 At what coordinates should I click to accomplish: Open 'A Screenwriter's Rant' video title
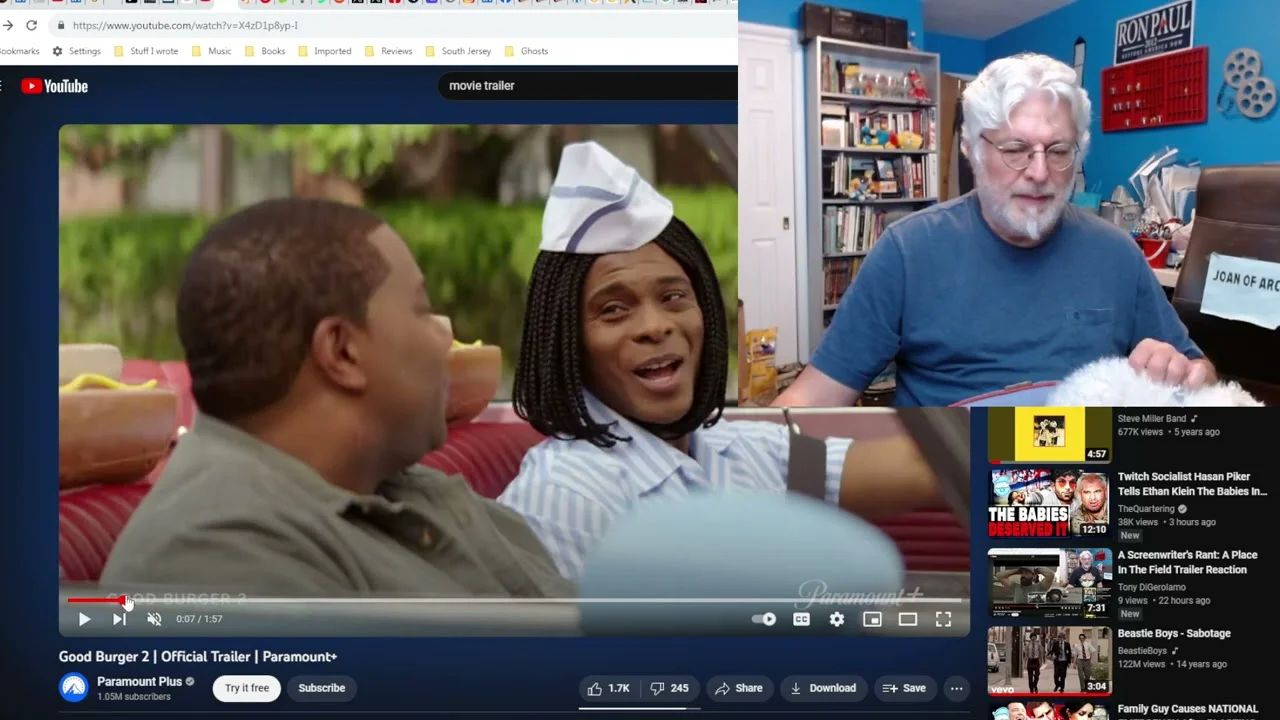tap(1187, 562)
